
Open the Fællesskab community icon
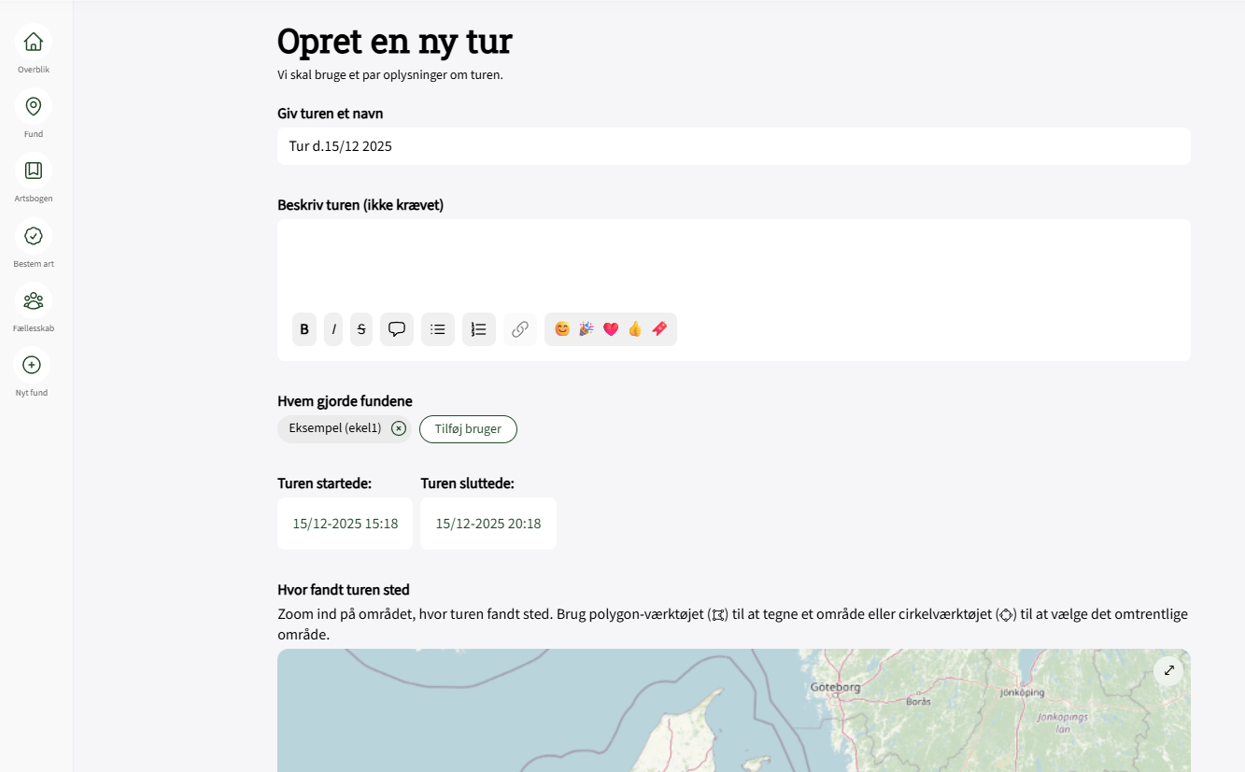point(33,302)
